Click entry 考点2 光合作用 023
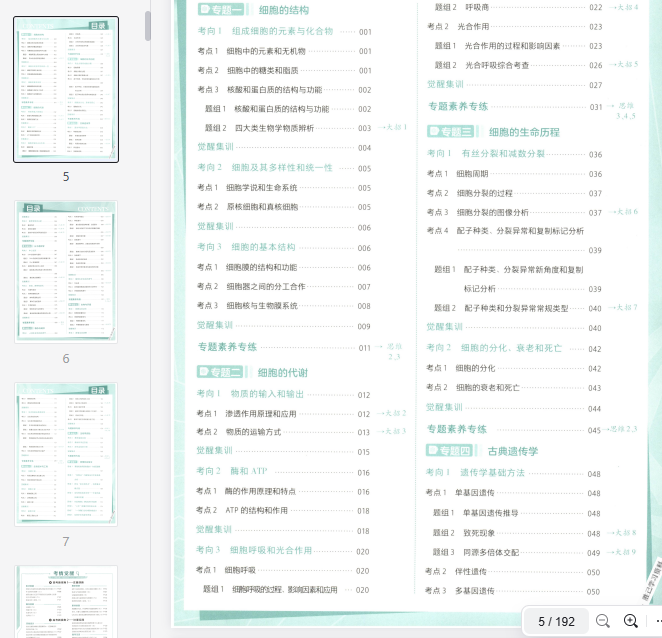Screen dimensions: 662x638 [x=515, y=27]
